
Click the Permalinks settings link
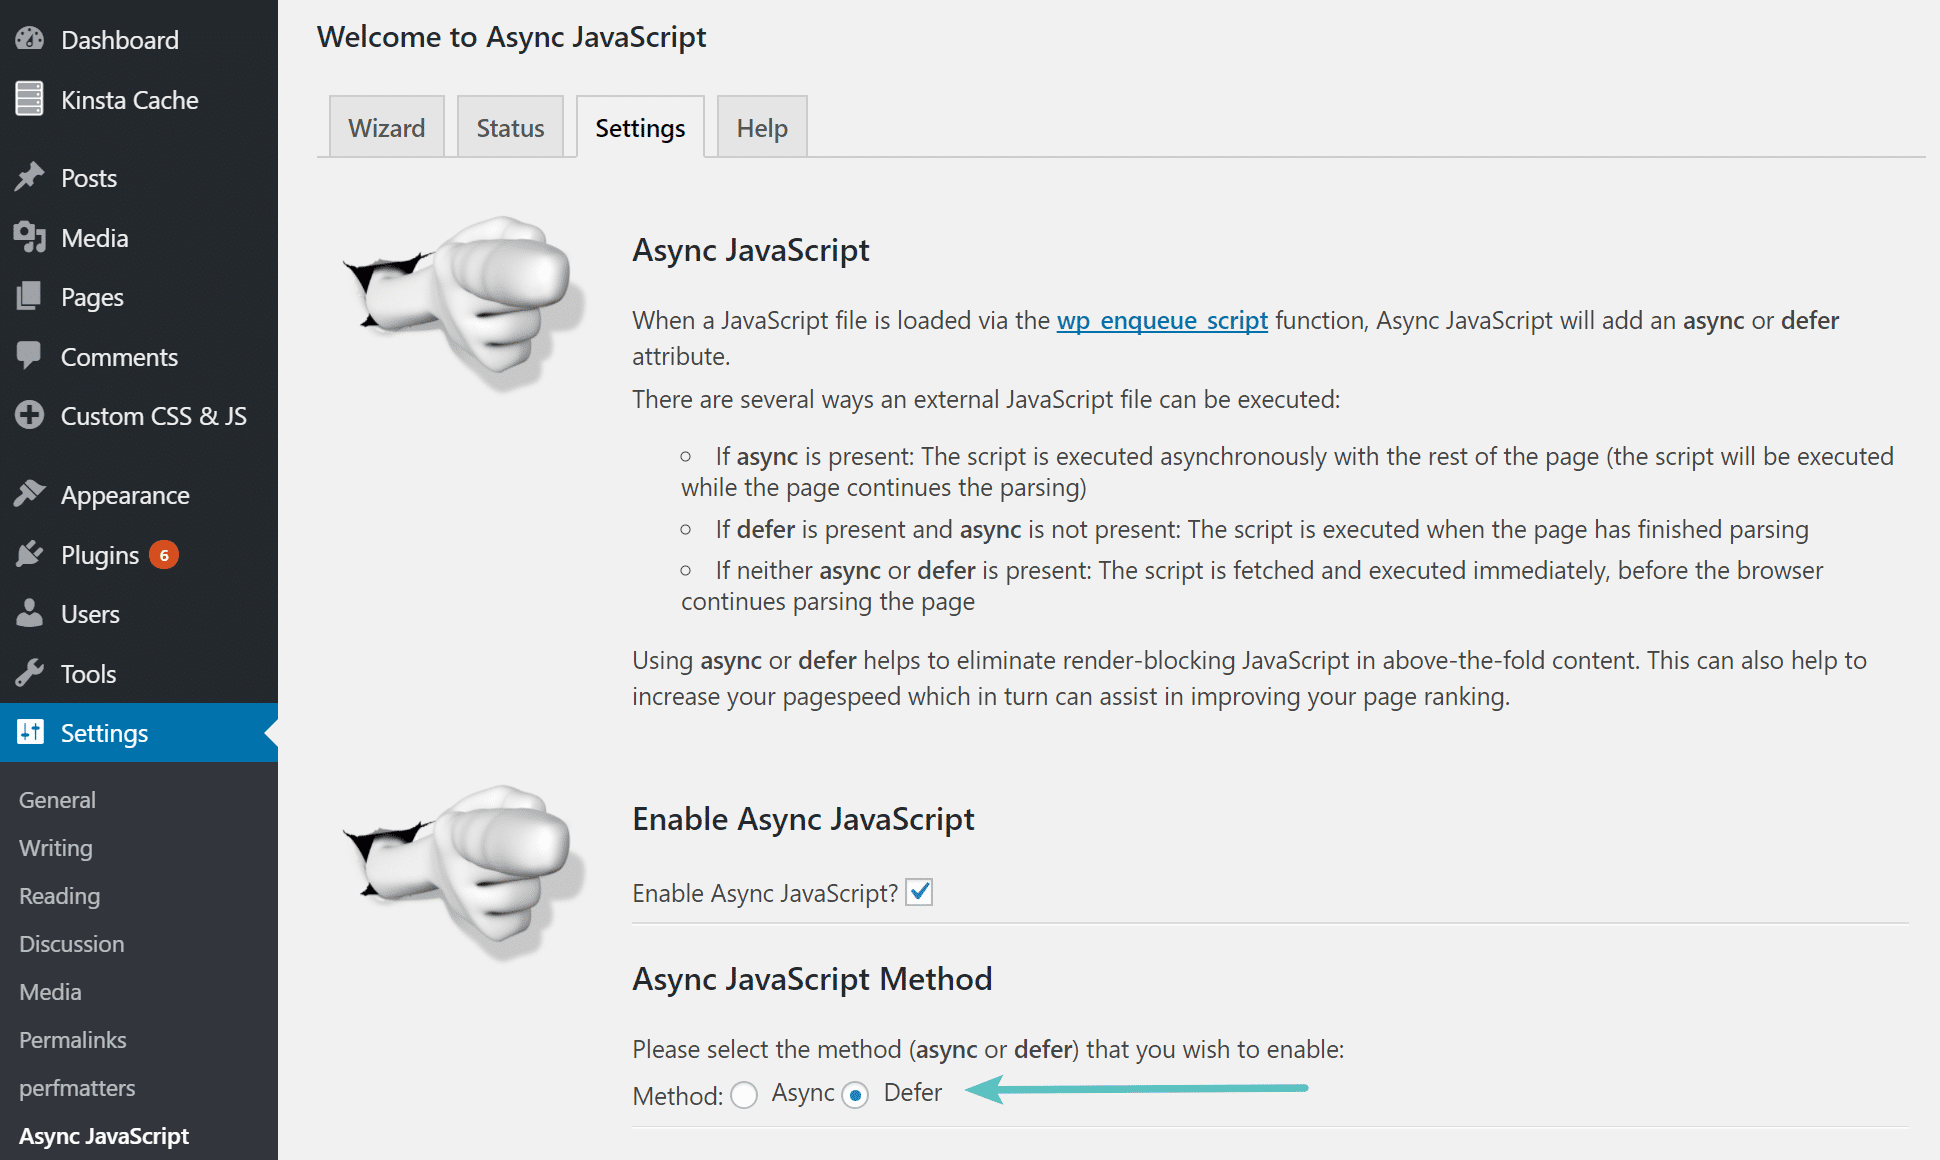point(72,1040)
